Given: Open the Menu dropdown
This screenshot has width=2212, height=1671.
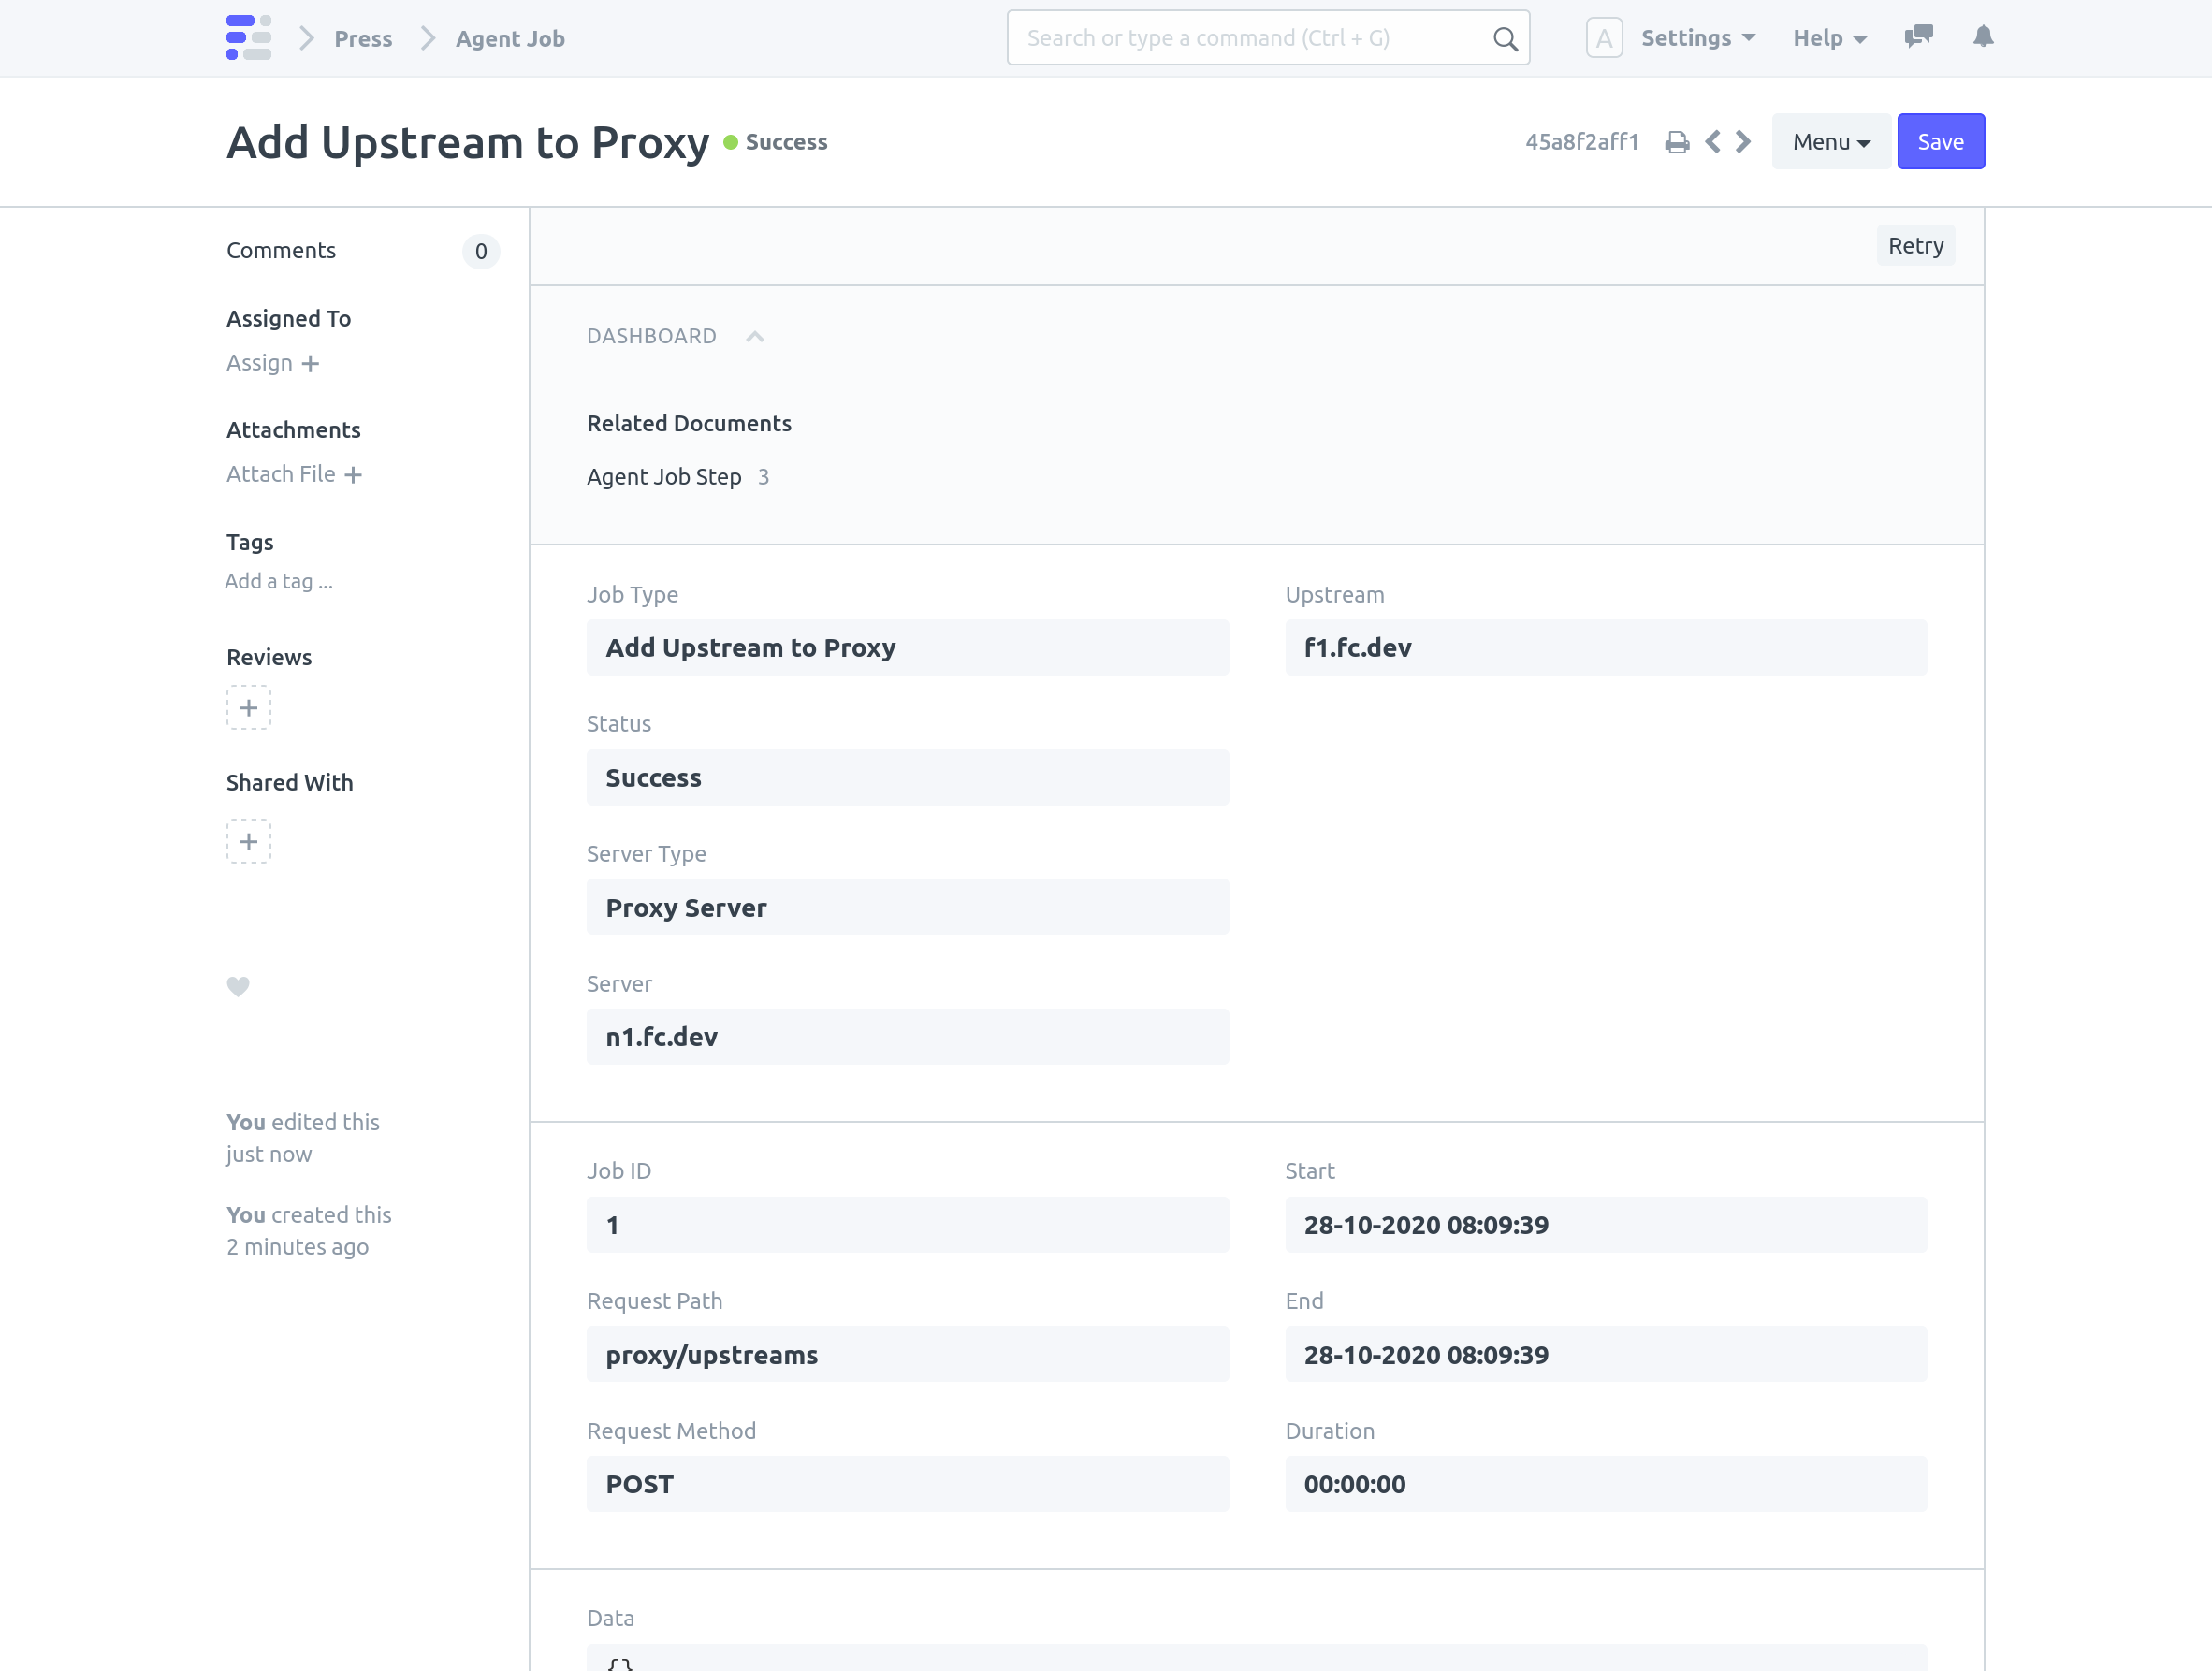Looking at the screenshot, I should tap(1830, 141).
